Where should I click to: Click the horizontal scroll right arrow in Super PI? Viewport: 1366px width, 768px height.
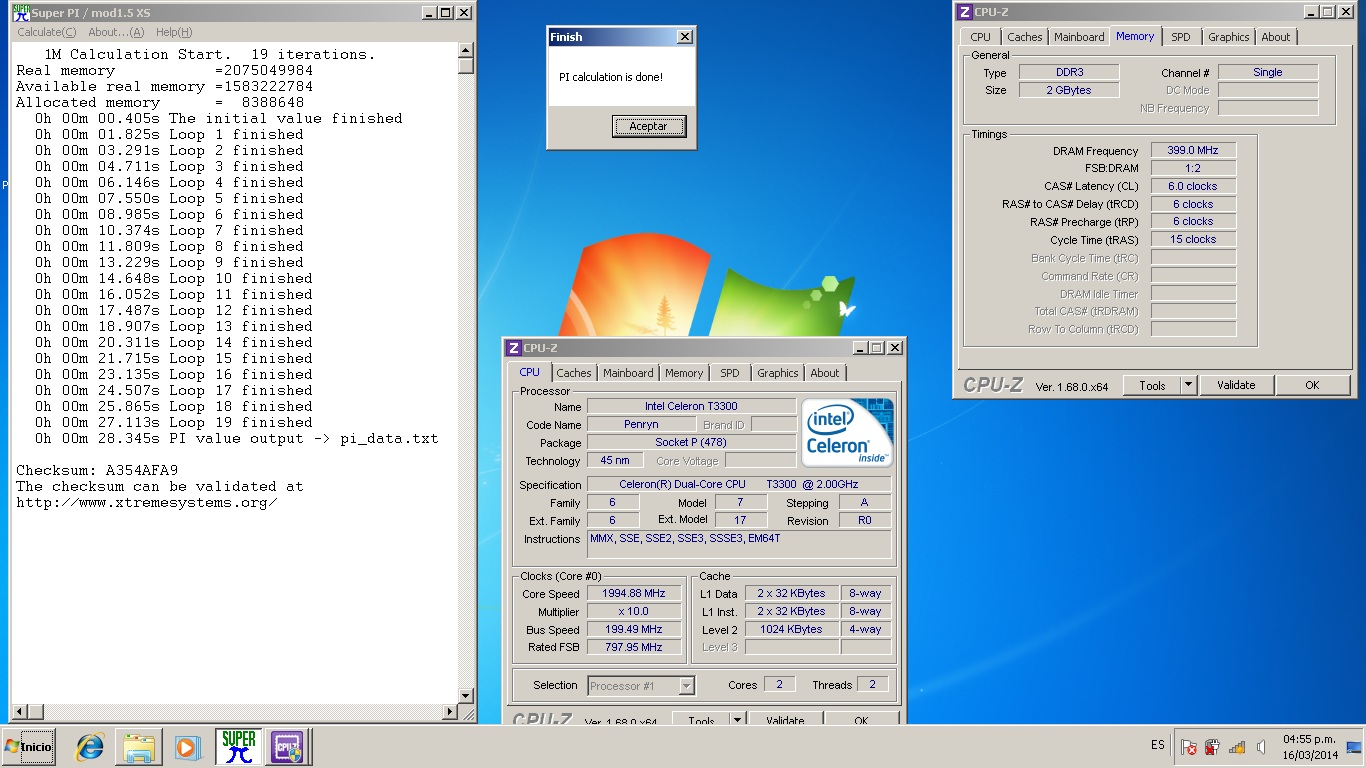[x=450, y=712]
